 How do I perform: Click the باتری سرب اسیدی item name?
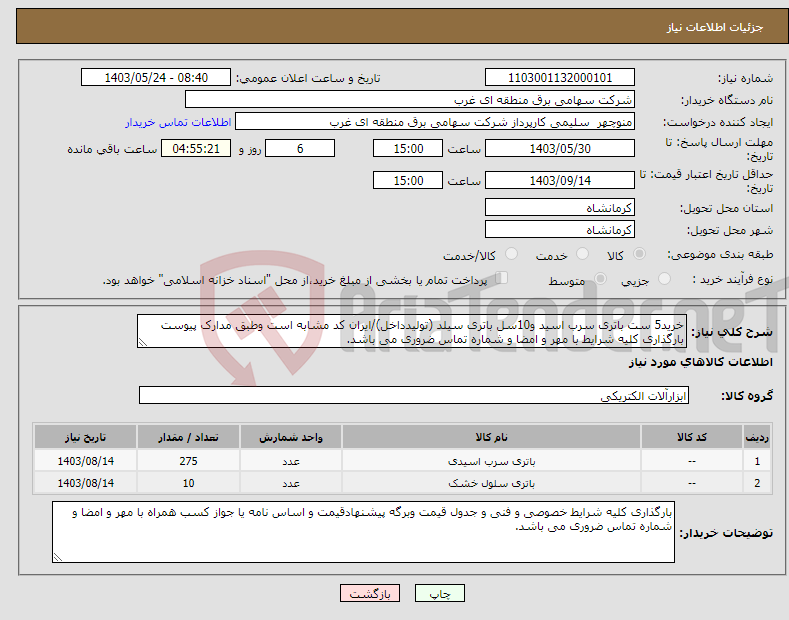coord(492,461)
